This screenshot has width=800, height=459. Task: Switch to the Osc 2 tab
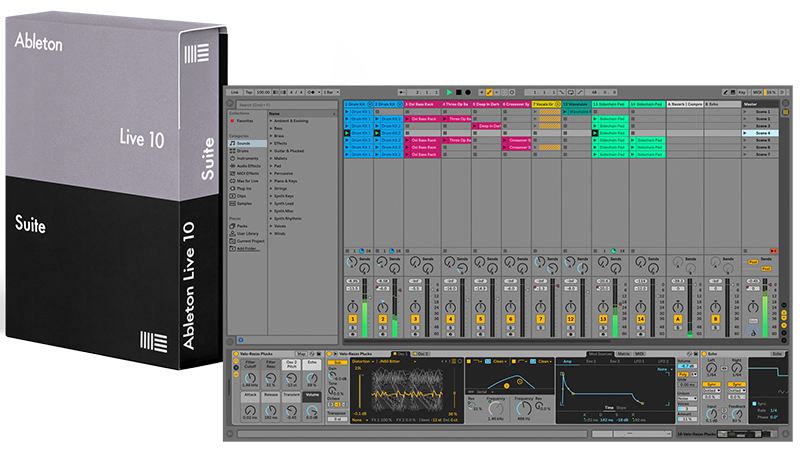point(421,353)
